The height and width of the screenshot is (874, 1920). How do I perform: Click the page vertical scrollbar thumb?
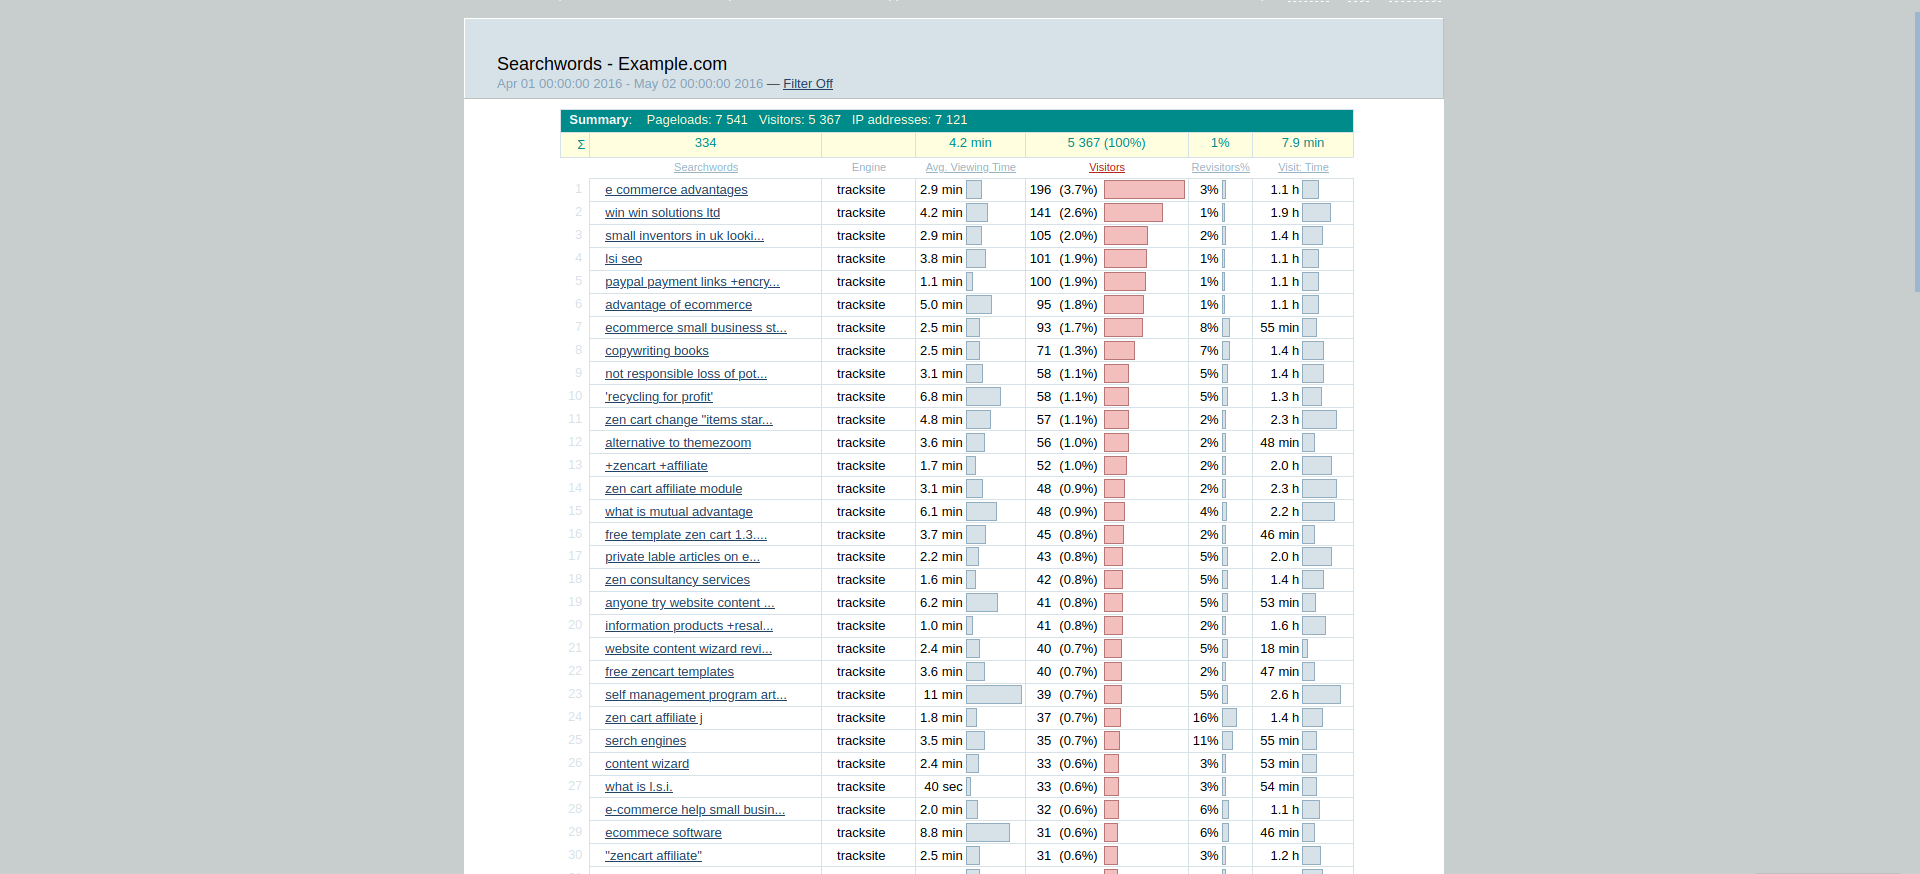click(x=1916, y=150)
